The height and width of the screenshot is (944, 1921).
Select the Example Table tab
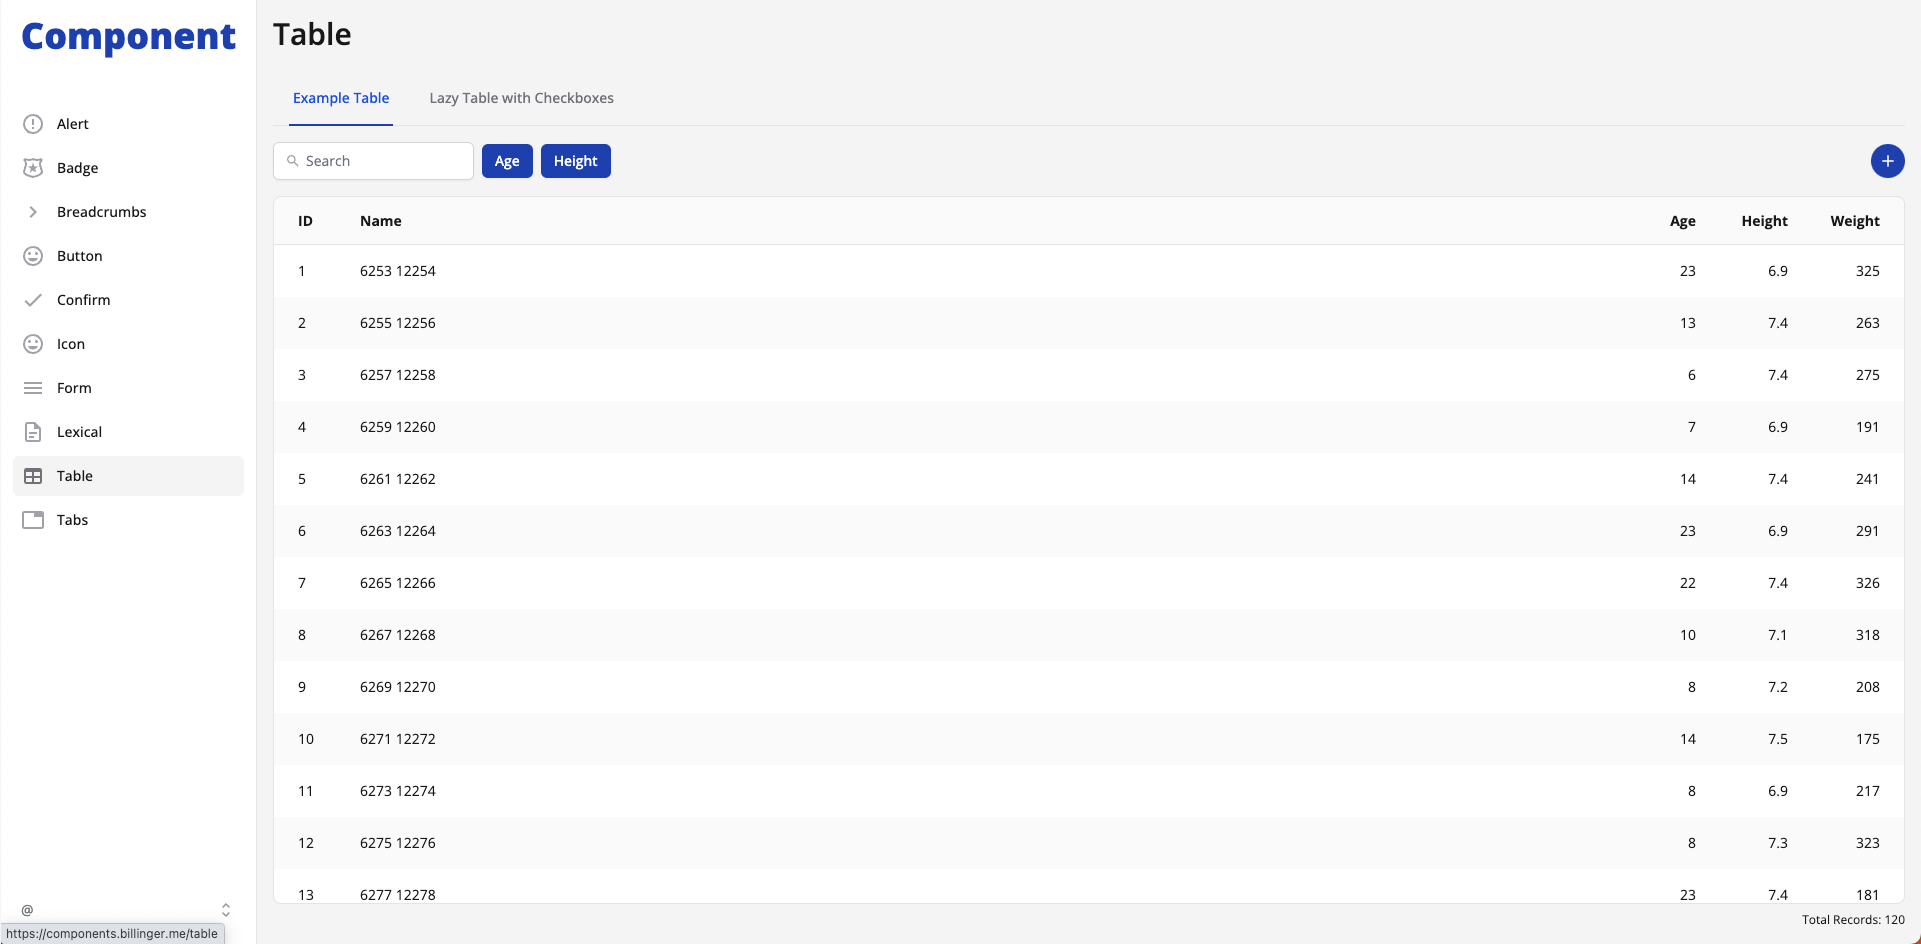[x=341, y=98]
